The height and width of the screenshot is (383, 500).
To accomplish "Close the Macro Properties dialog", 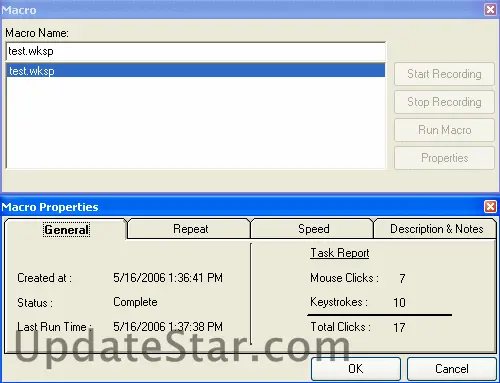I will point(490,207).
